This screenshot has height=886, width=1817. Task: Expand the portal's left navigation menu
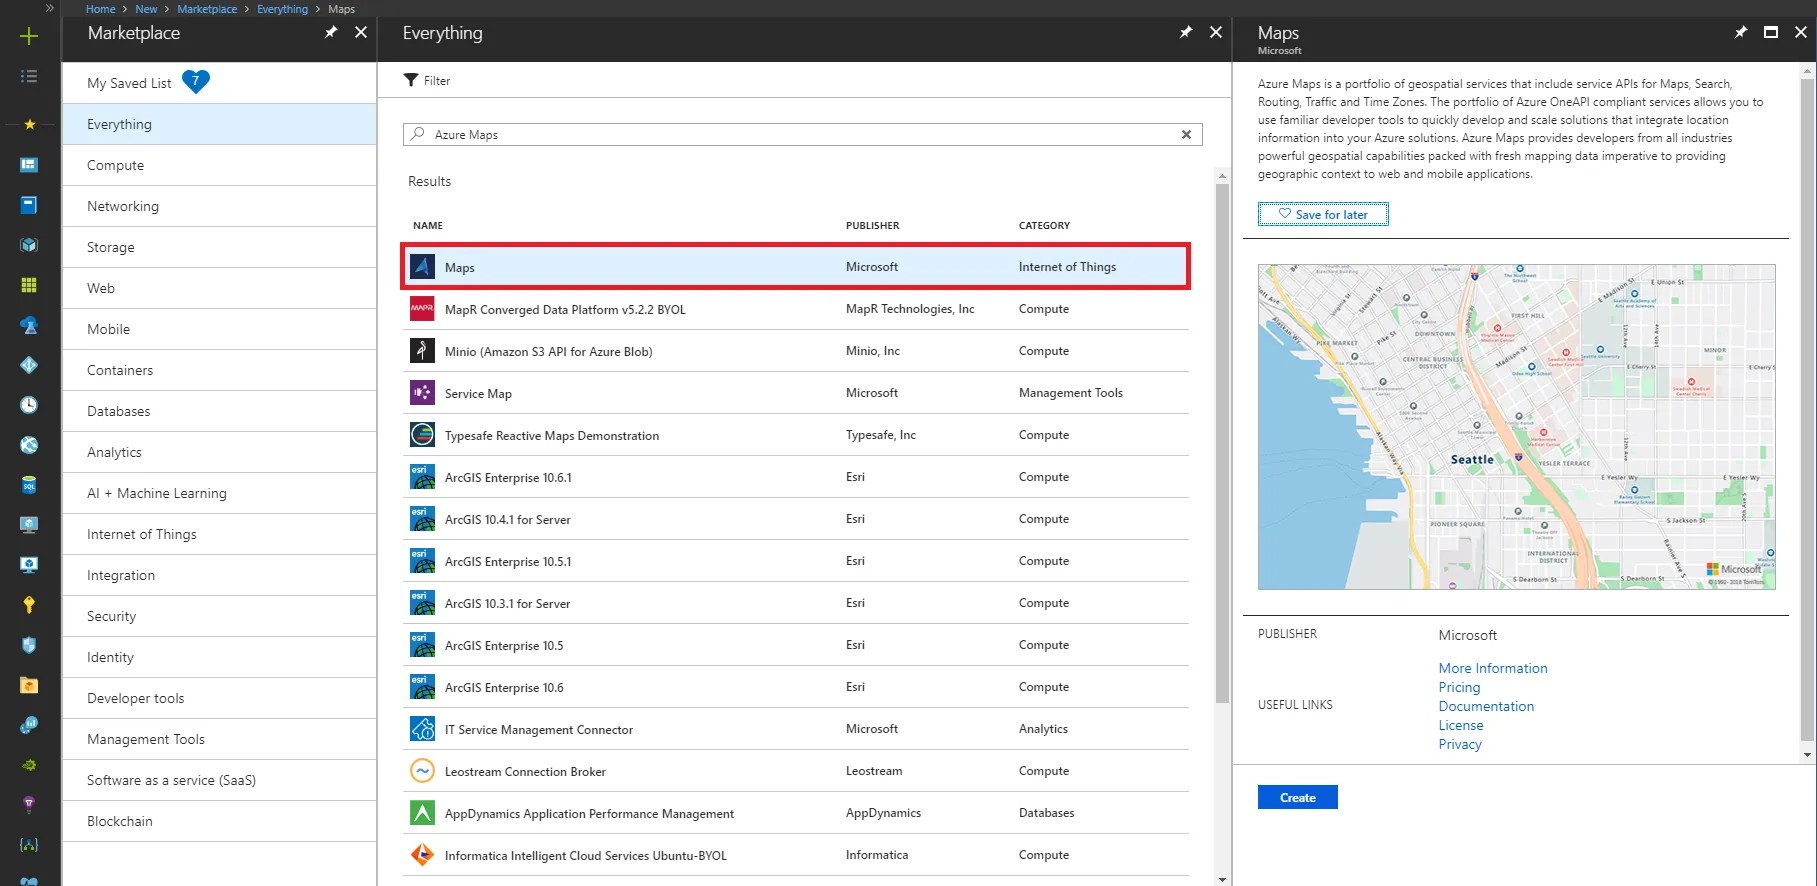tap(49, 8)
